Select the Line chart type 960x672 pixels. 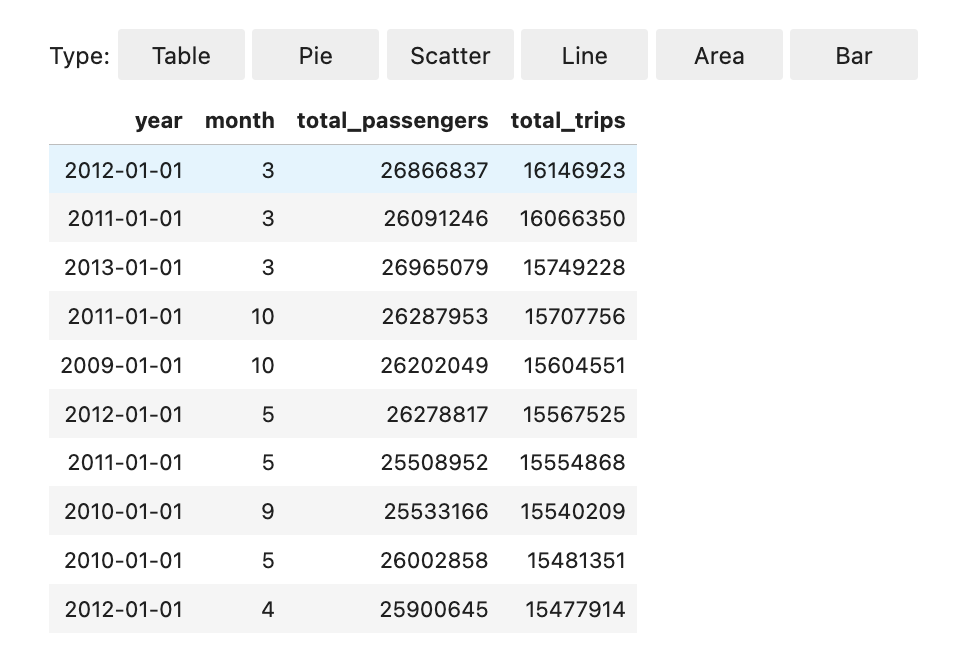click(x=584, y=55)
